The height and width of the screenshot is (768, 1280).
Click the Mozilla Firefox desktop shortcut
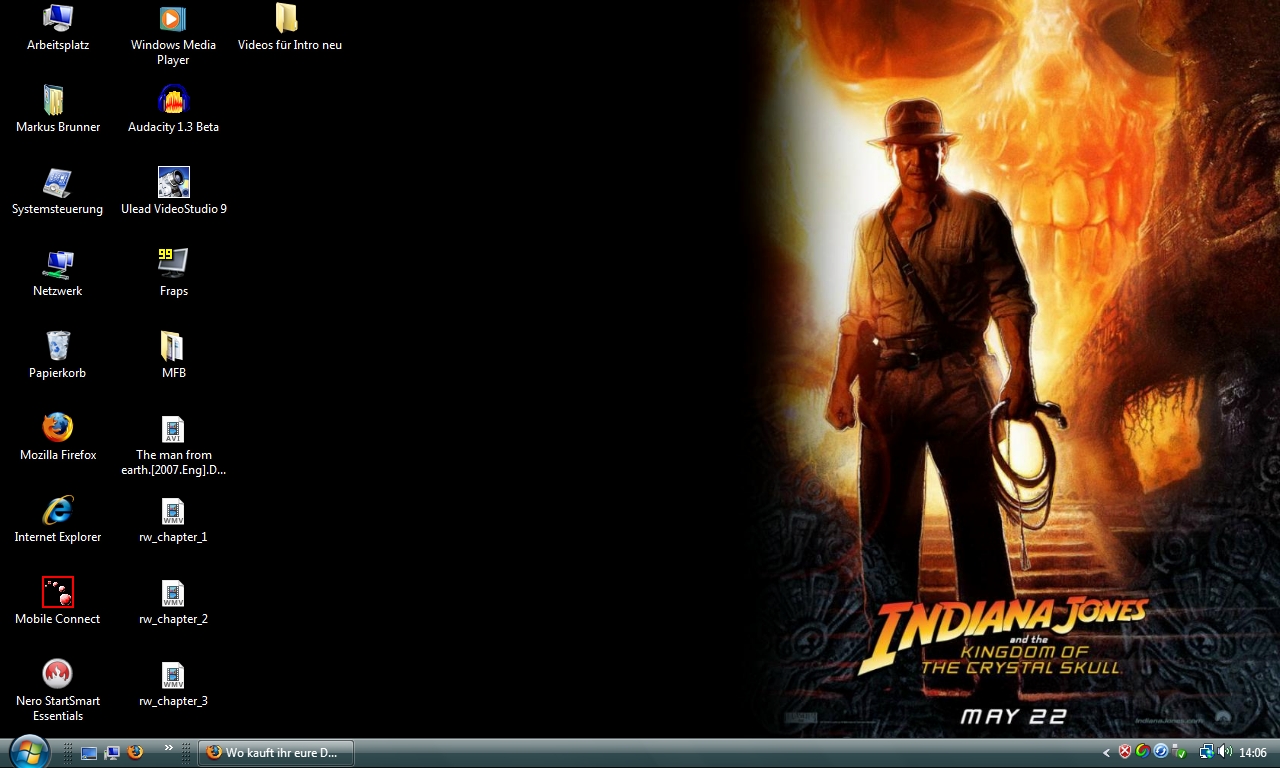click(58, 428)
